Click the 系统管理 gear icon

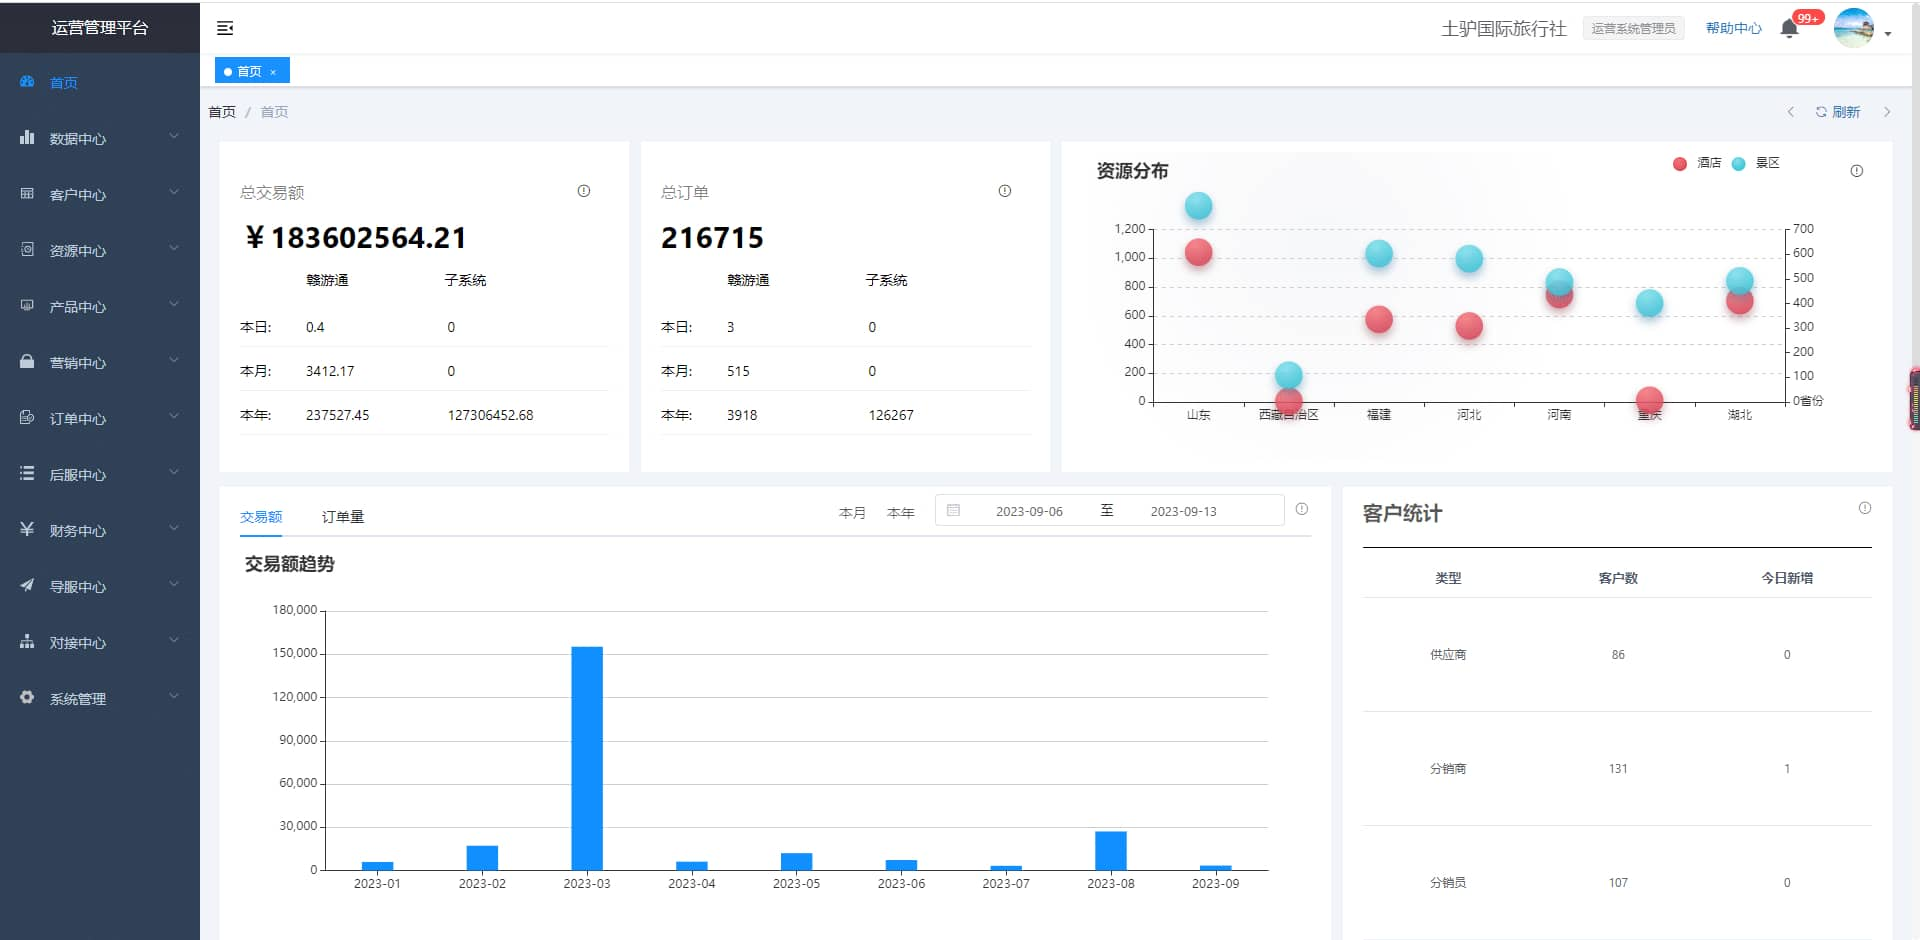point(27,697)
